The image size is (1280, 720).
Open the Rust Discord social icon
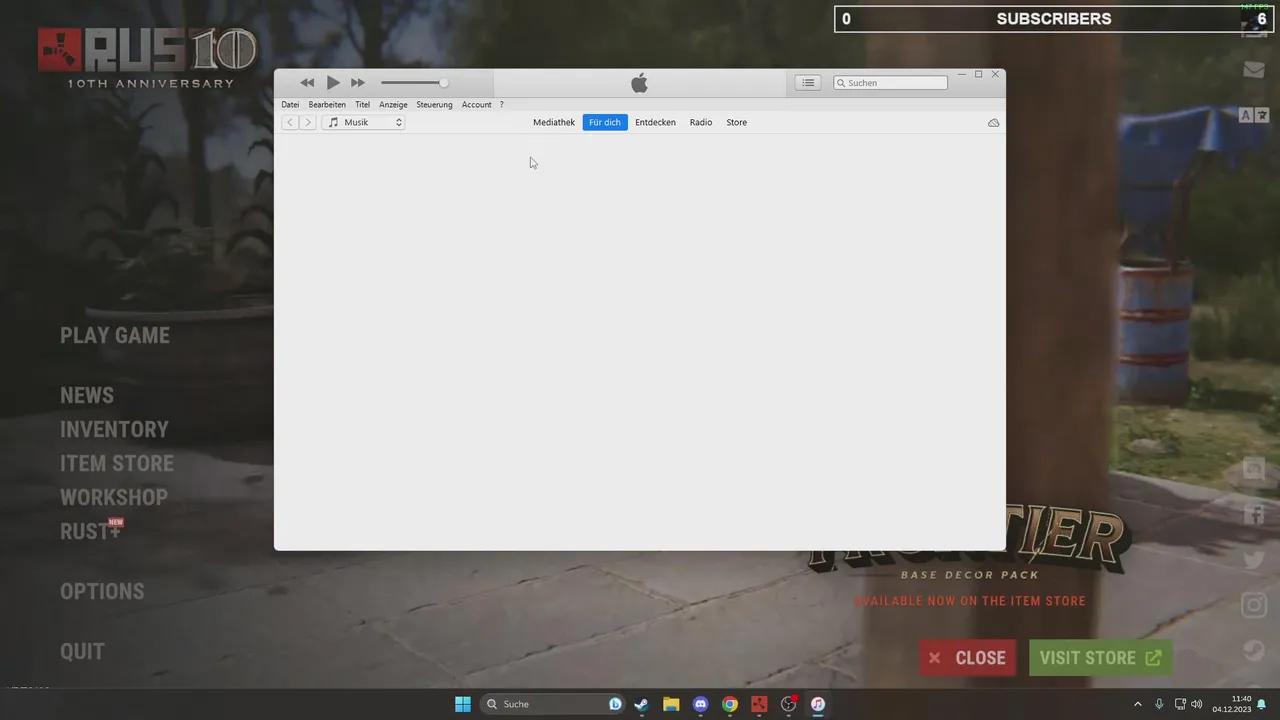1254,469
